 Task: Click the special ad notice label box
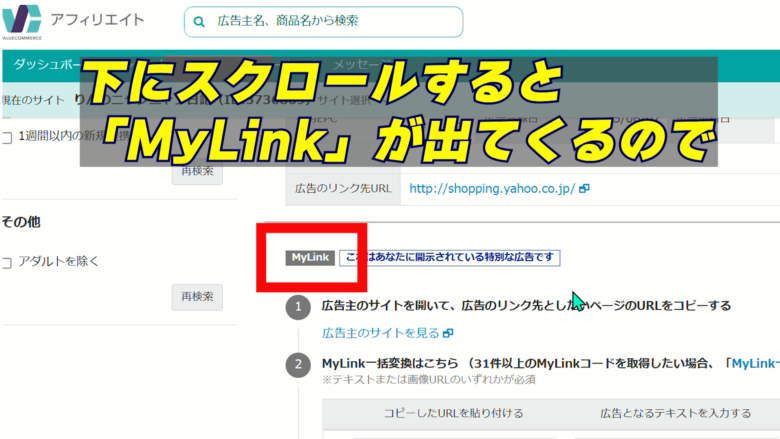(x=449, y=258)
